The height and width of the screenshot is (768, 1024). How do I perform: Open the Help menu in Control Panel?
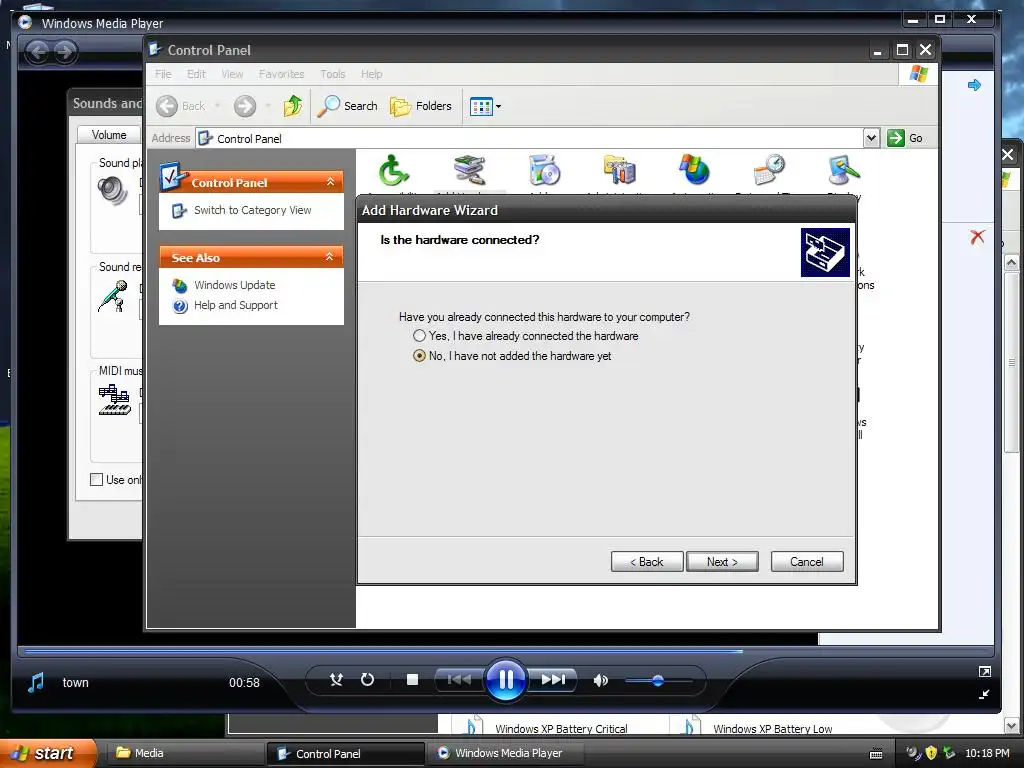tap(372, 74)
